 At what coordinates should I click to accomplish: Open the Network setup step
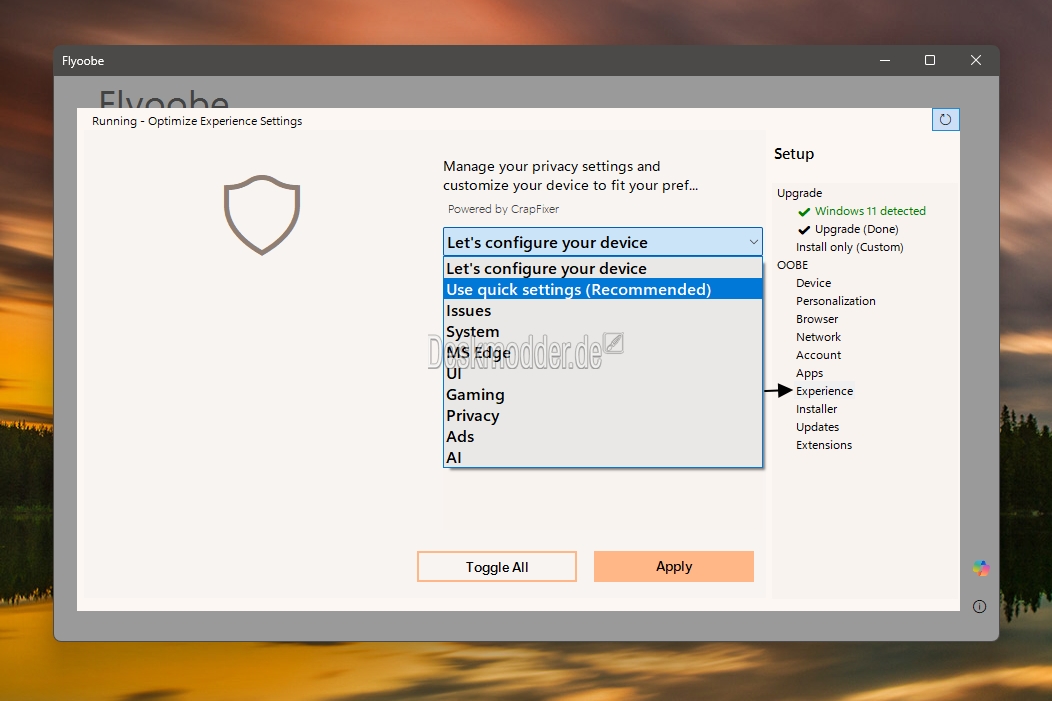click(818, 337)
